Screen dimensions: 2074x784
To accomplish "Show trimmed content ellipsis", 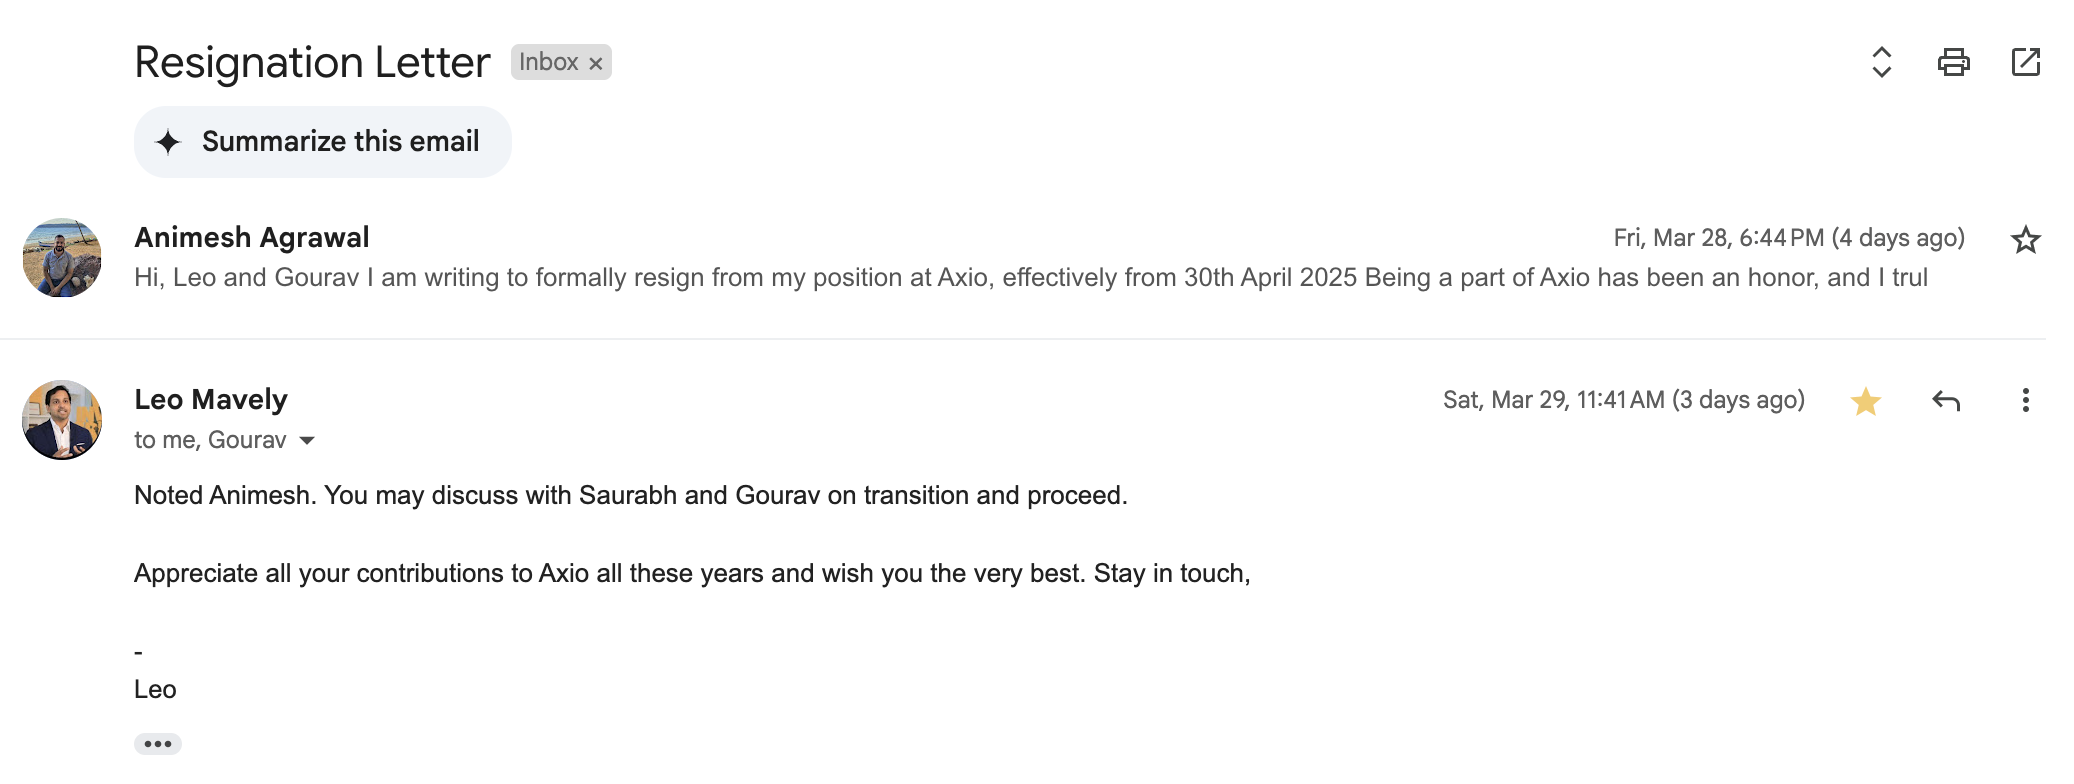I will pyautogui.click(x=158, y=744).
